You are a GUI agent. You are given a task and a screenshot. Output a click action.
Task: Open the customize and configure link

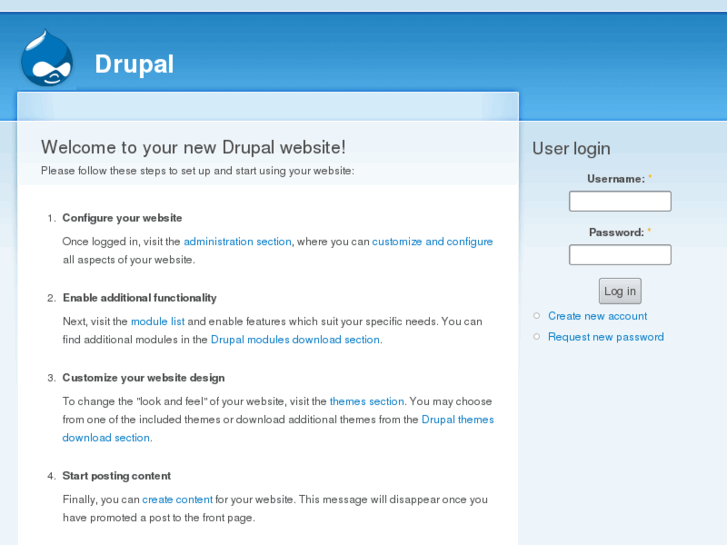click(432, 242)
